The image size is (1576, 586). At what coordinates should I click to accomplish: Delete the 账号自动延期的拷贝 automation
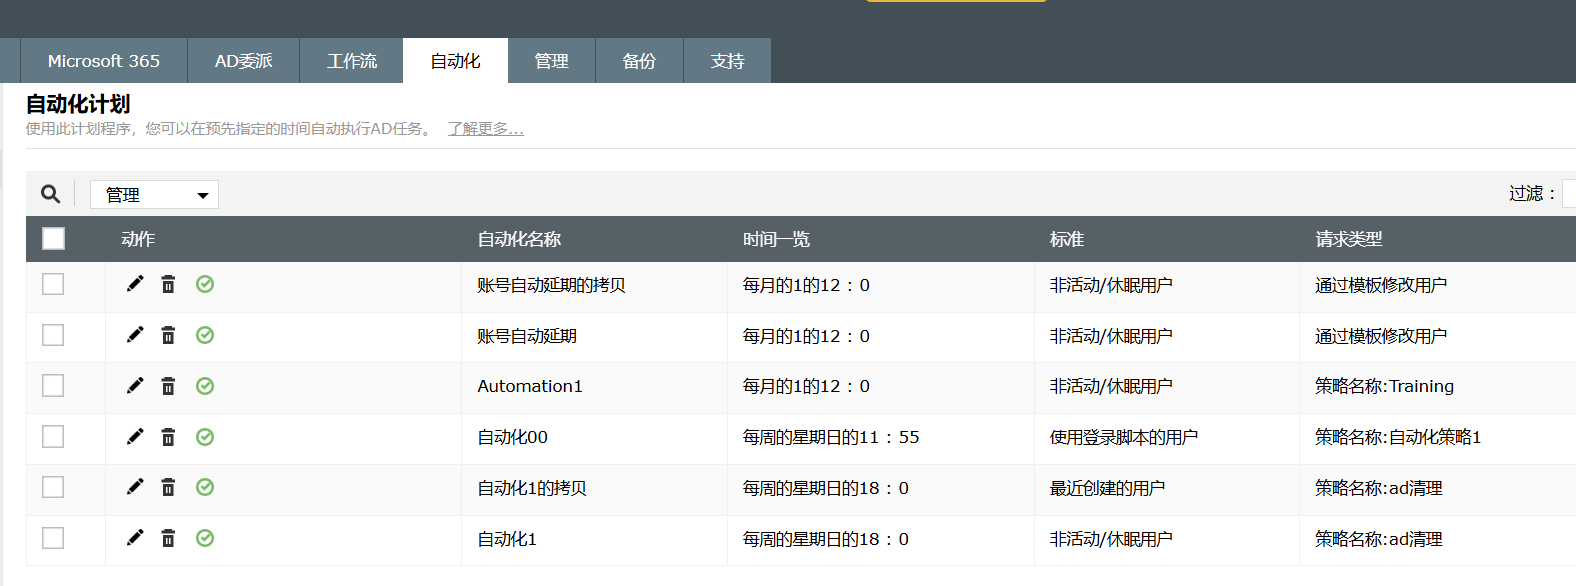pyautogui.click(x=168, y=284)
